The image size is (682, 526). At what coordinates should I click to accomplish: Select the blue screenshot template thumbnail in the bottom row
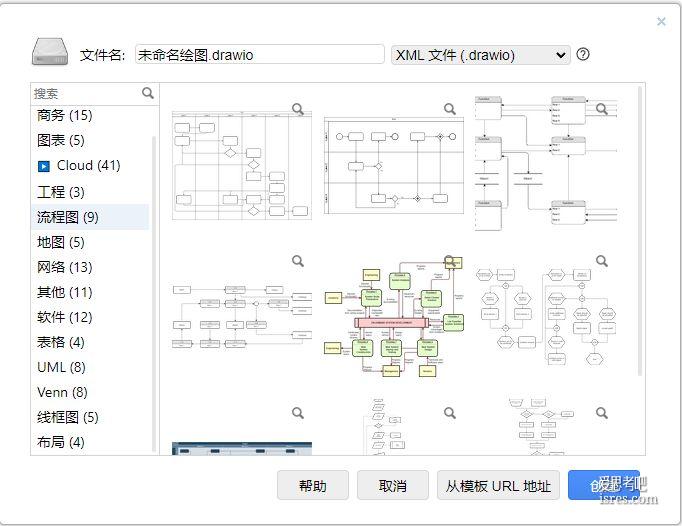coord(242,449)
